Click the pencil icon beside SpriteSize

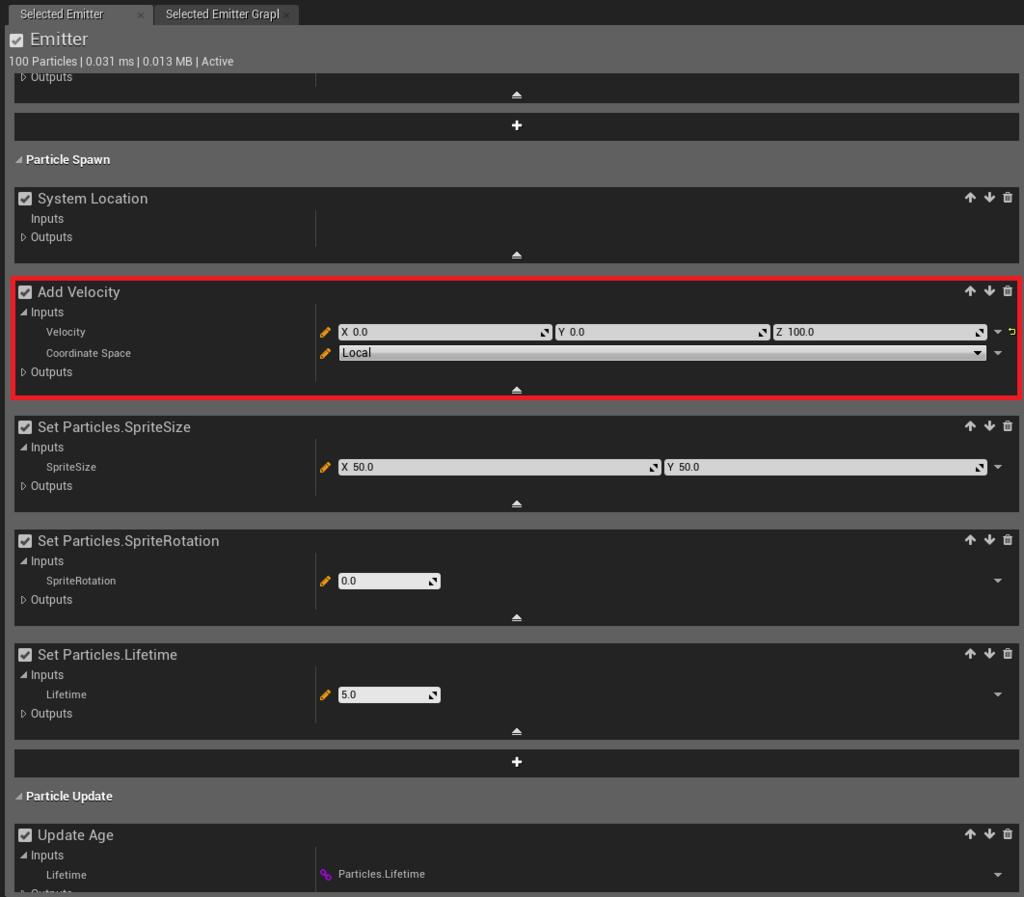[325, 467]
